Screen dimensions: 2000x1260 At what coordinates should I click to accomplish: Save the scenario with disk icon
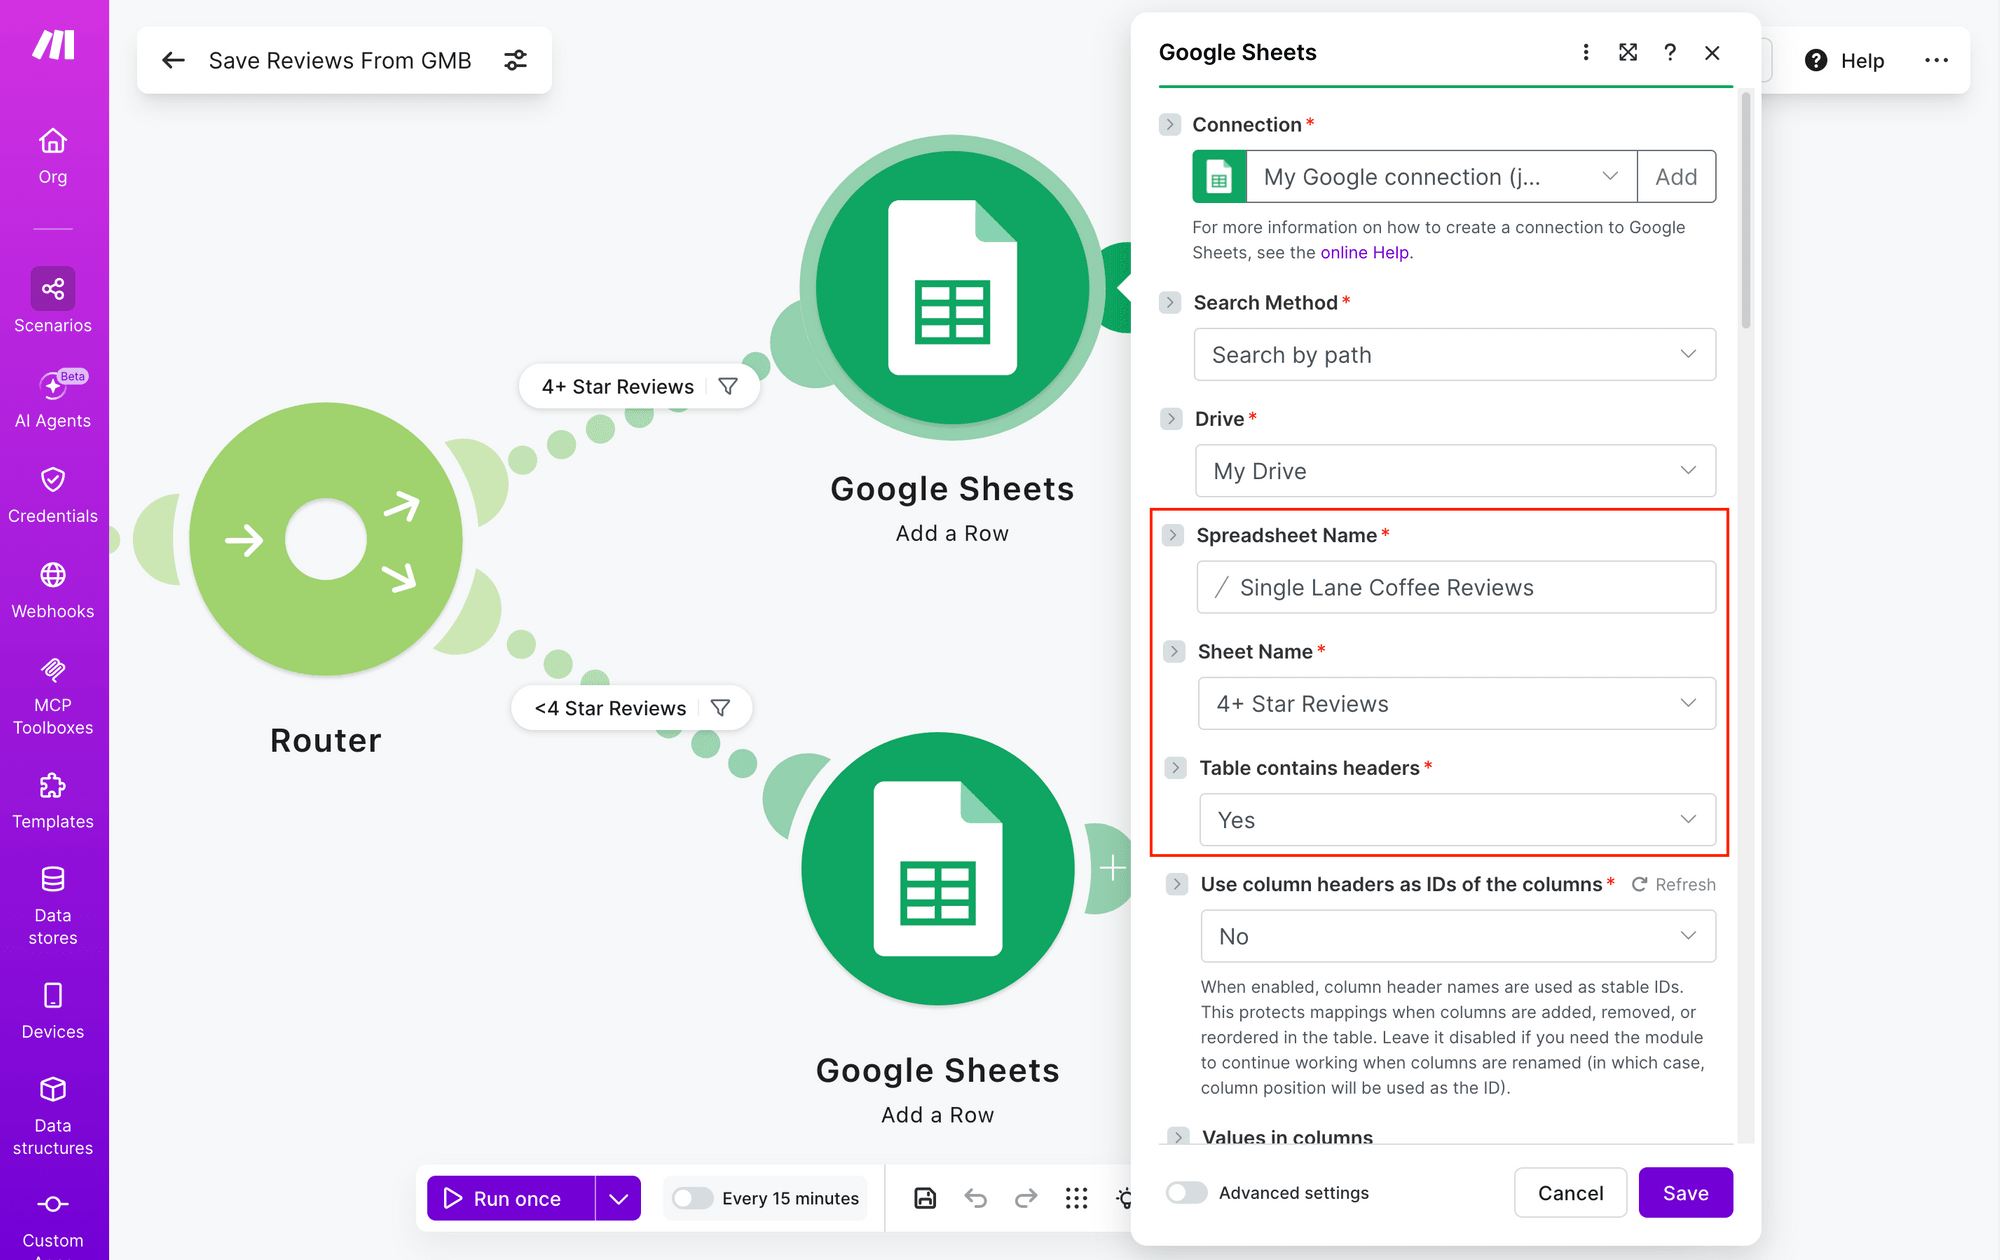point(925,1198)
